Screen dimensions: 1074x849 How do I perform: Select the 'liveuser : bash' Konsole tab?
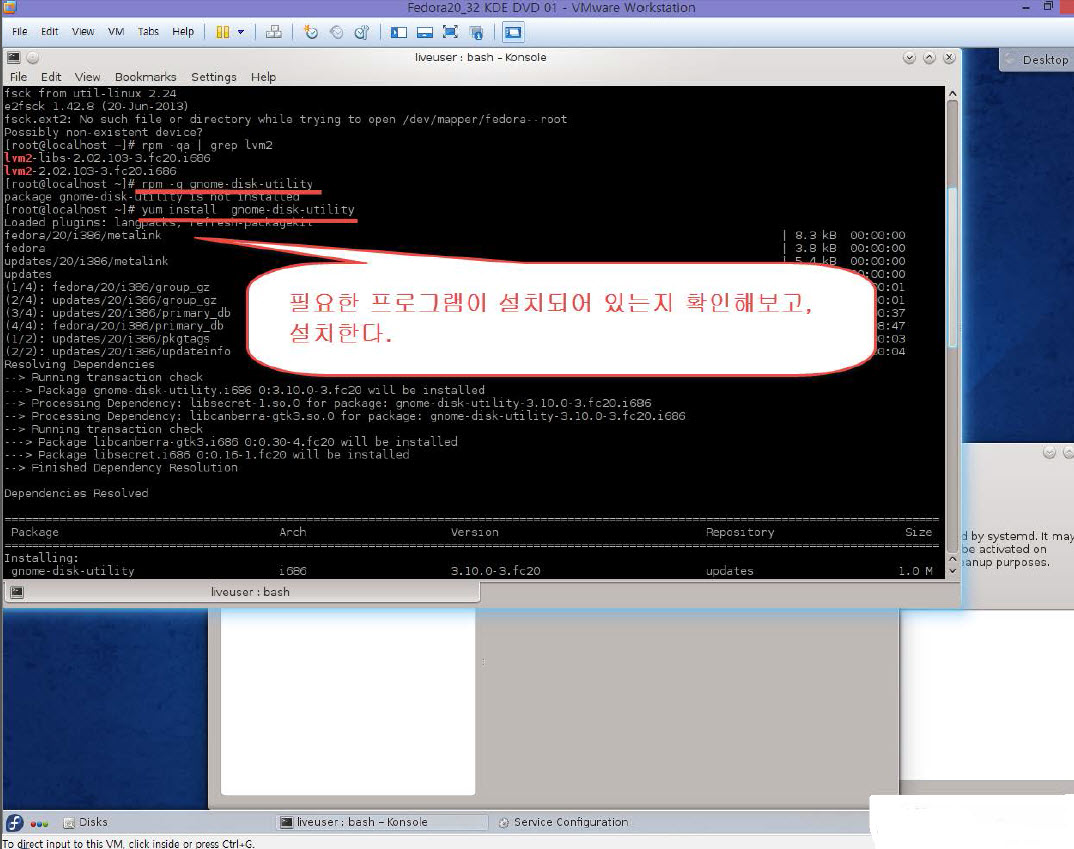click(x=242, y=592)
